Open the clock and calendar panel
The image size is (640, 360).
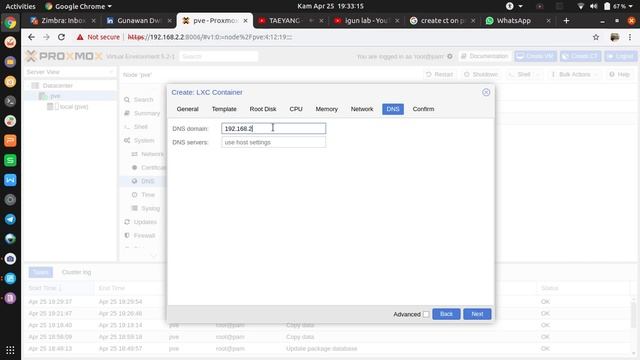[x=330, y=6]
